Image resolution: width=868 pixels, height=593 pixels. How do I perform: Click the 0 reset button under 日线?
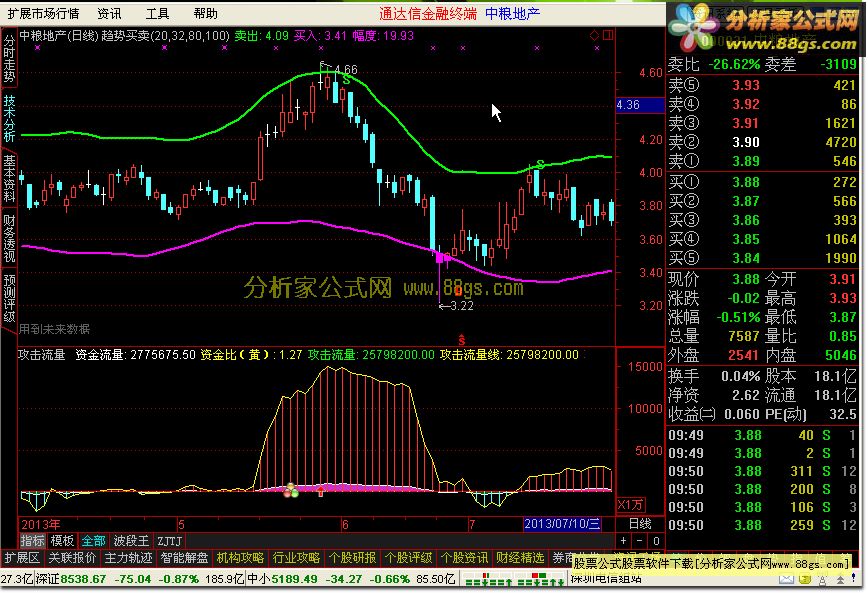[656, 540]
